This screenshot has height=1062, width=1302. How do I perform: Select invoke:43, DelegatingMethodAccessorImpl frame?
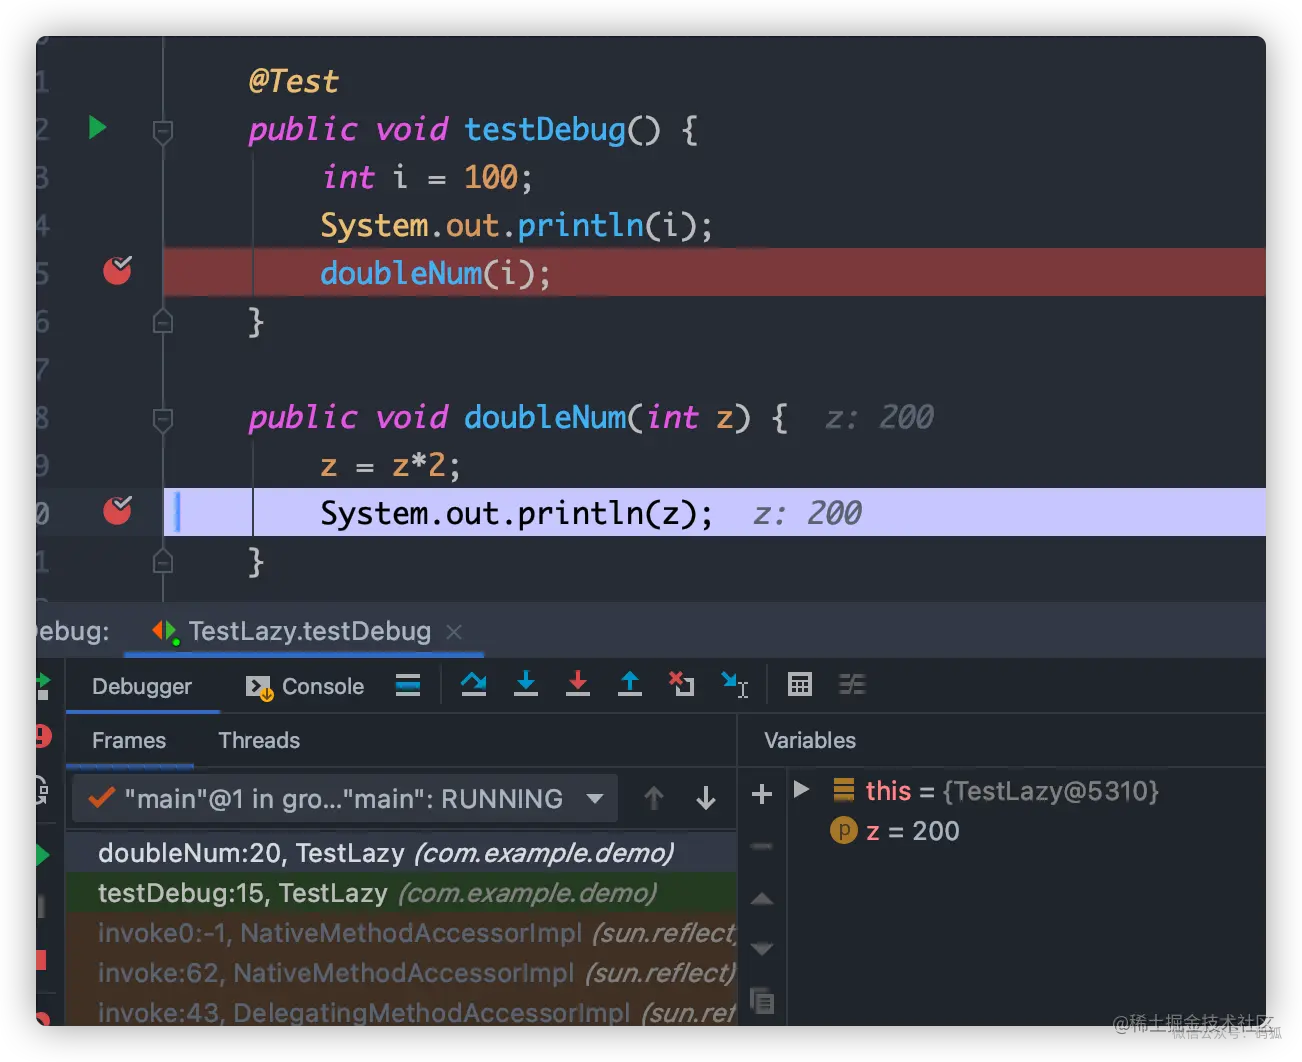click(x=401, y=1011)
